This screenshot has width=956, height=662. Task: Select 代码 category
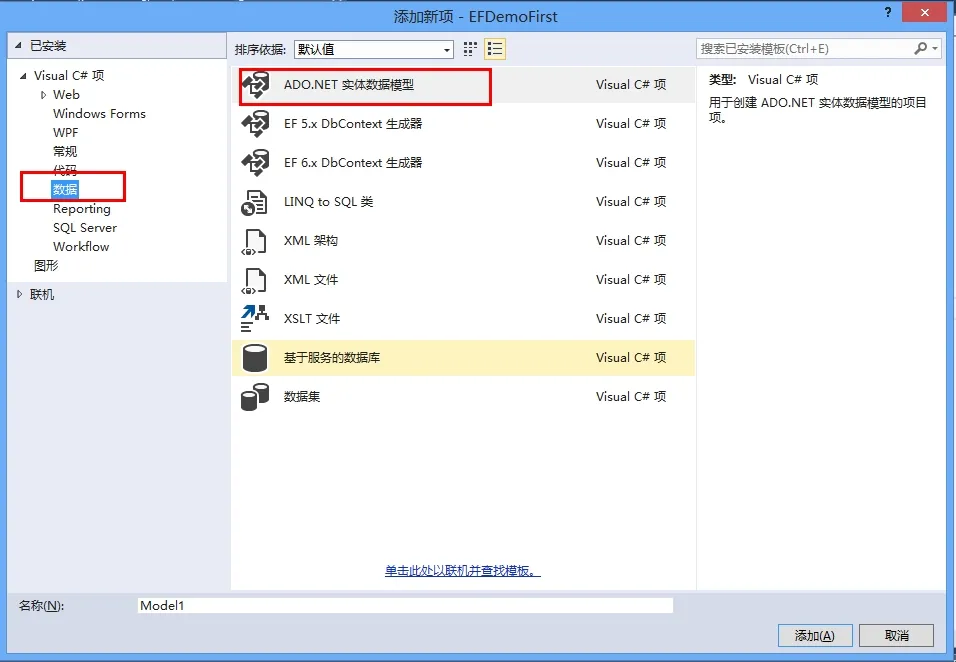(x=65, y=169)
